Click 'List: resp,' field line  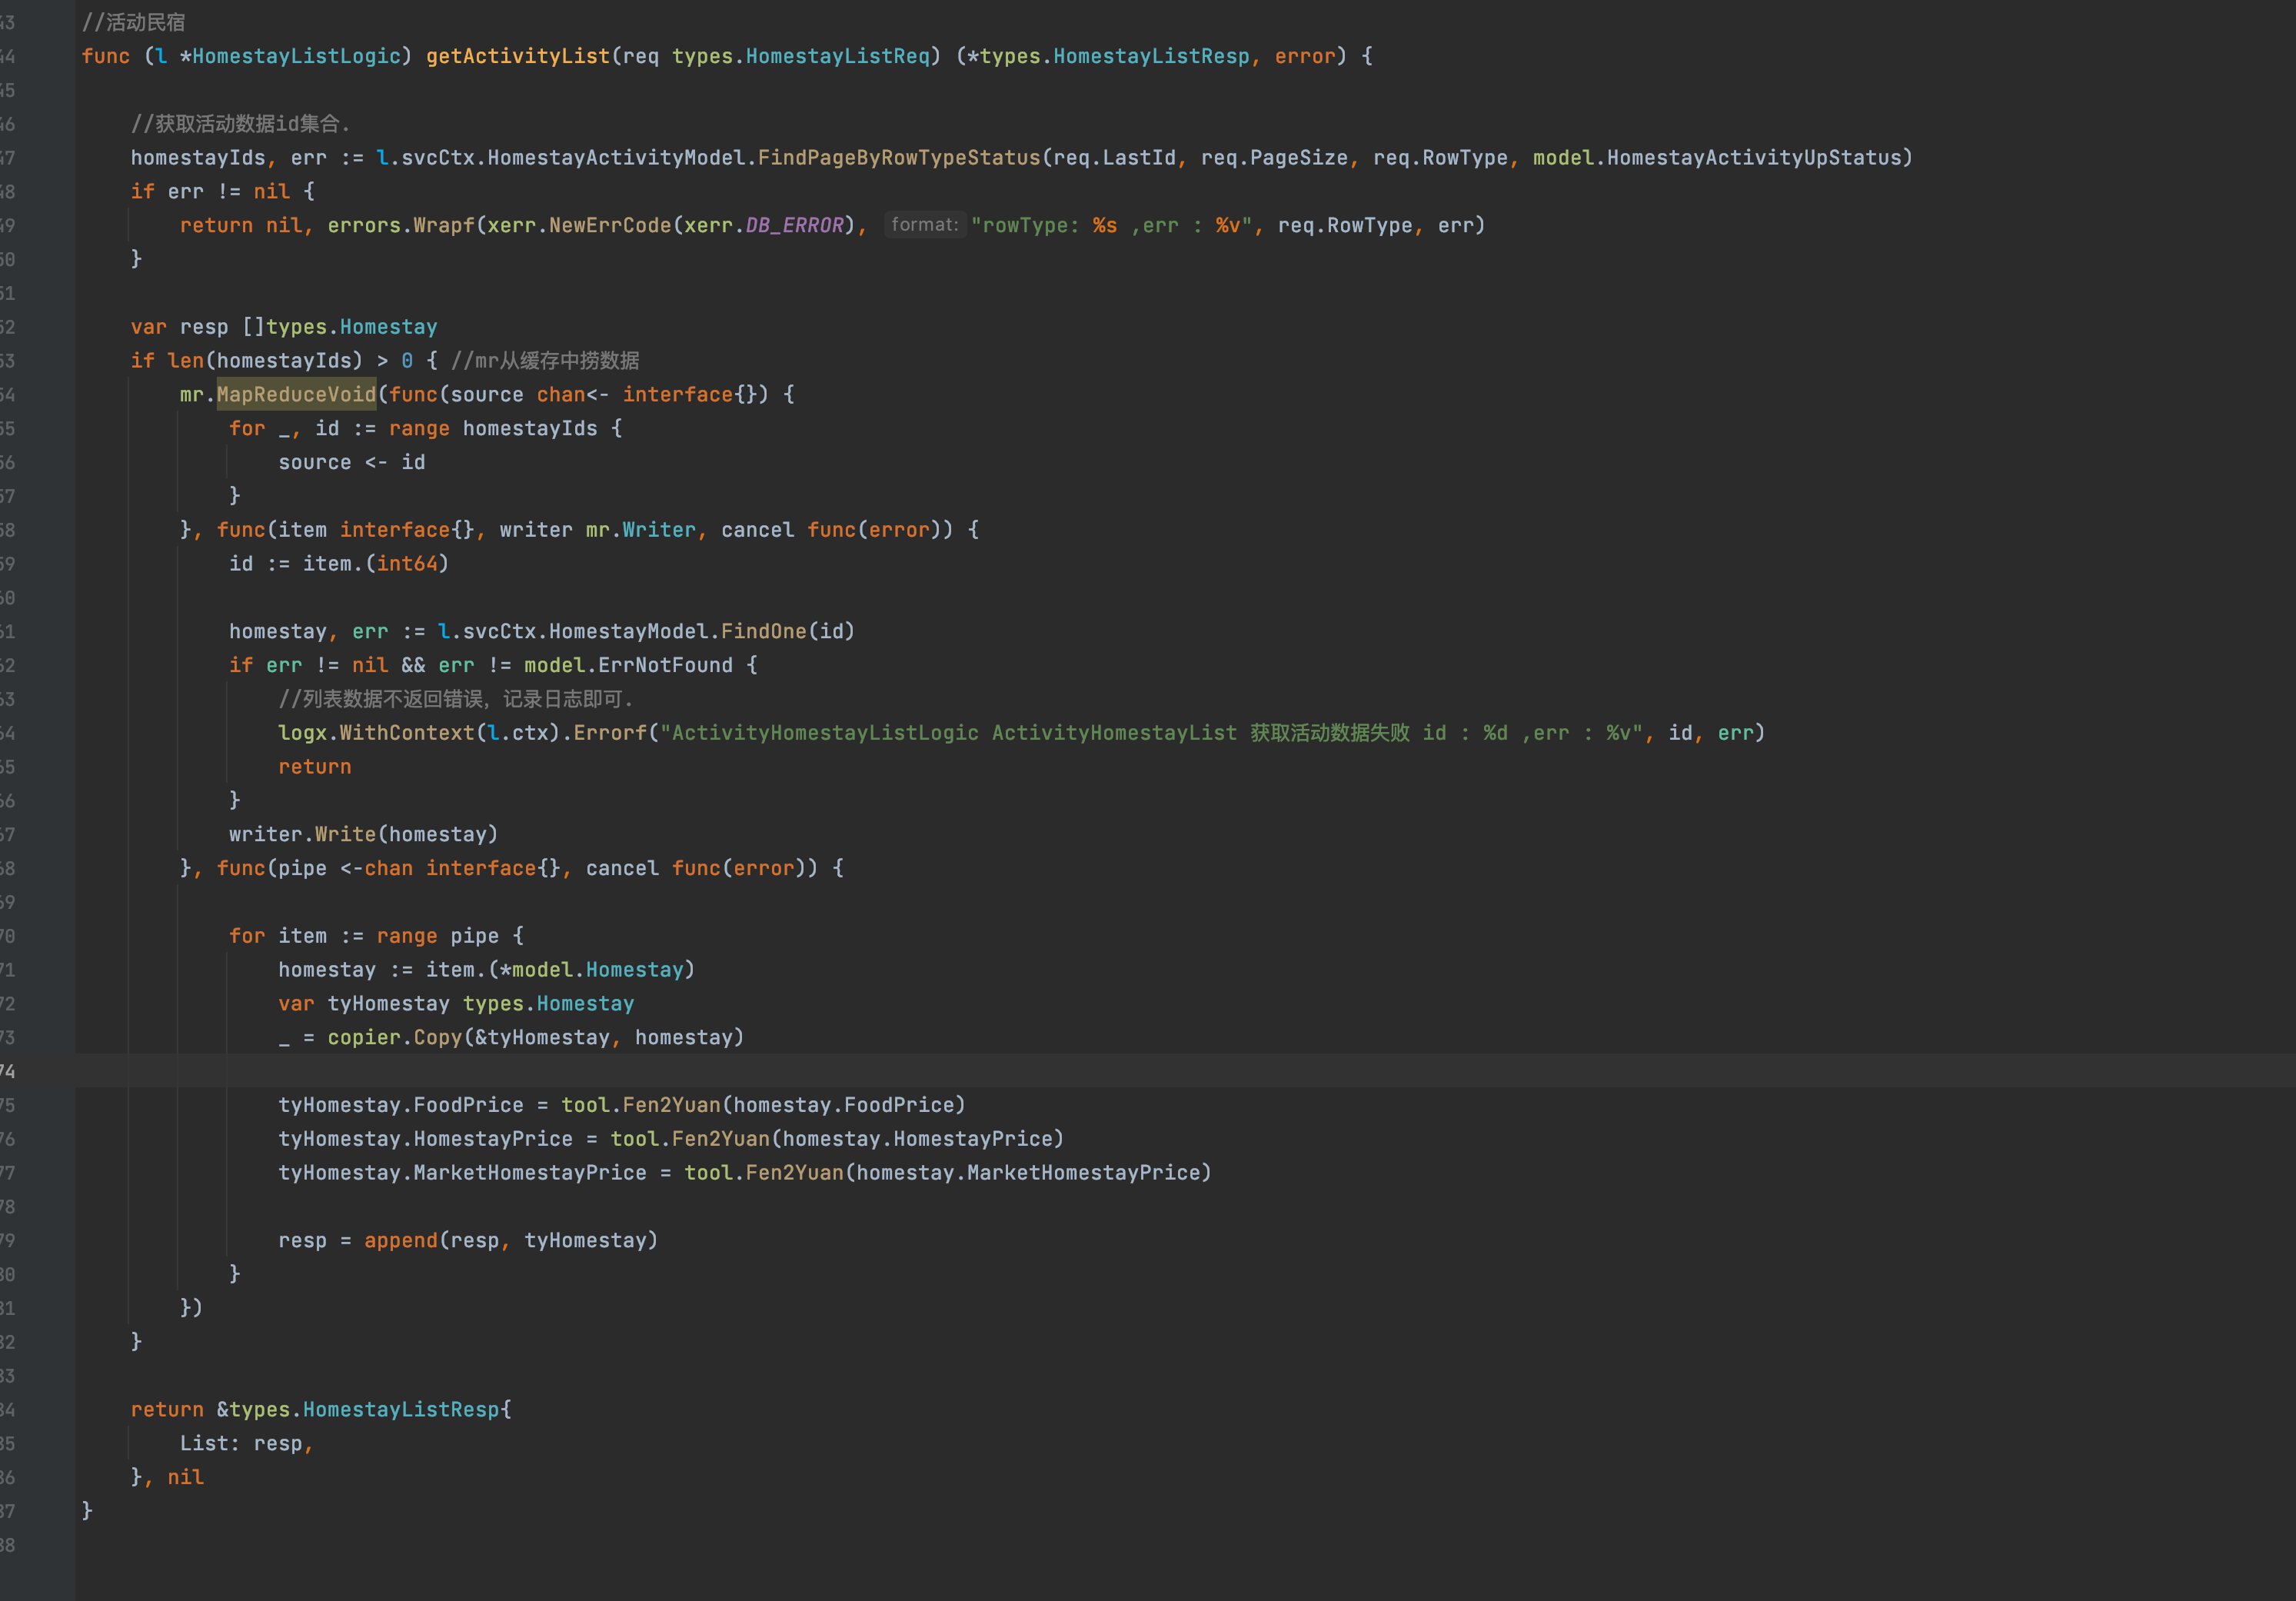coord(247,1443)
